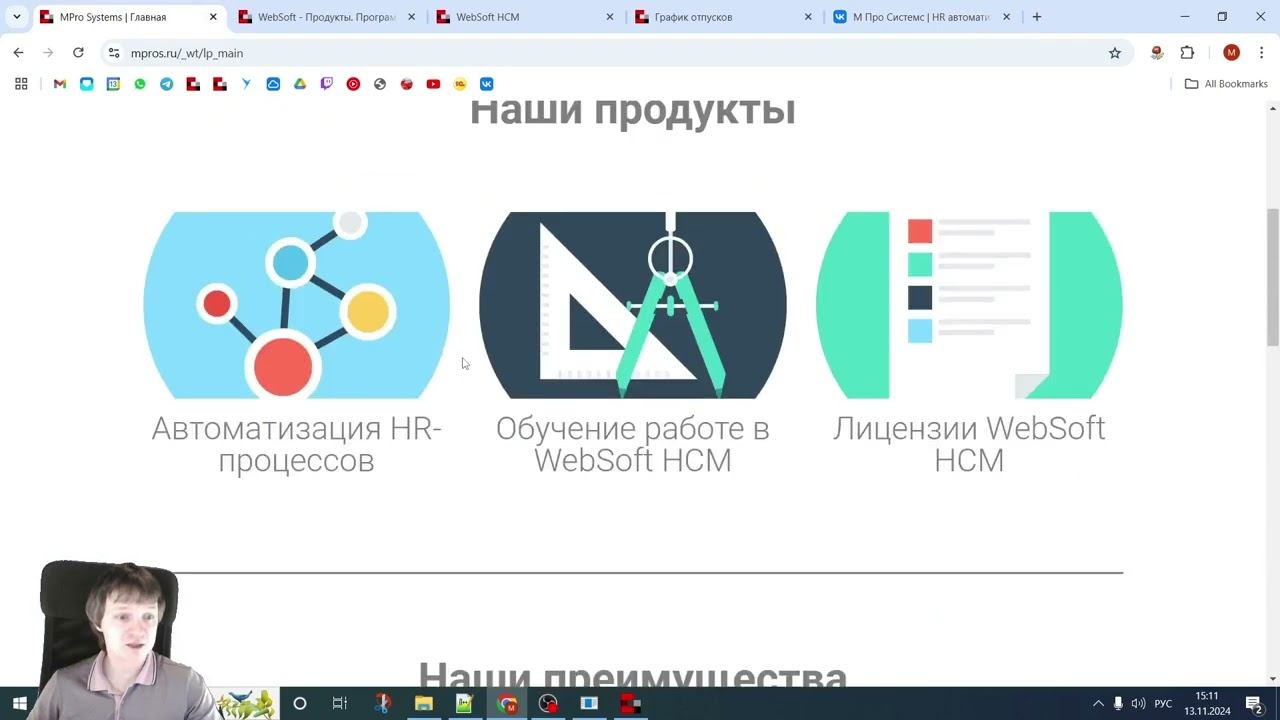Open the WhatsApp bookmark
This screenshot has width=1280, height=720.
tap(140, 84)
